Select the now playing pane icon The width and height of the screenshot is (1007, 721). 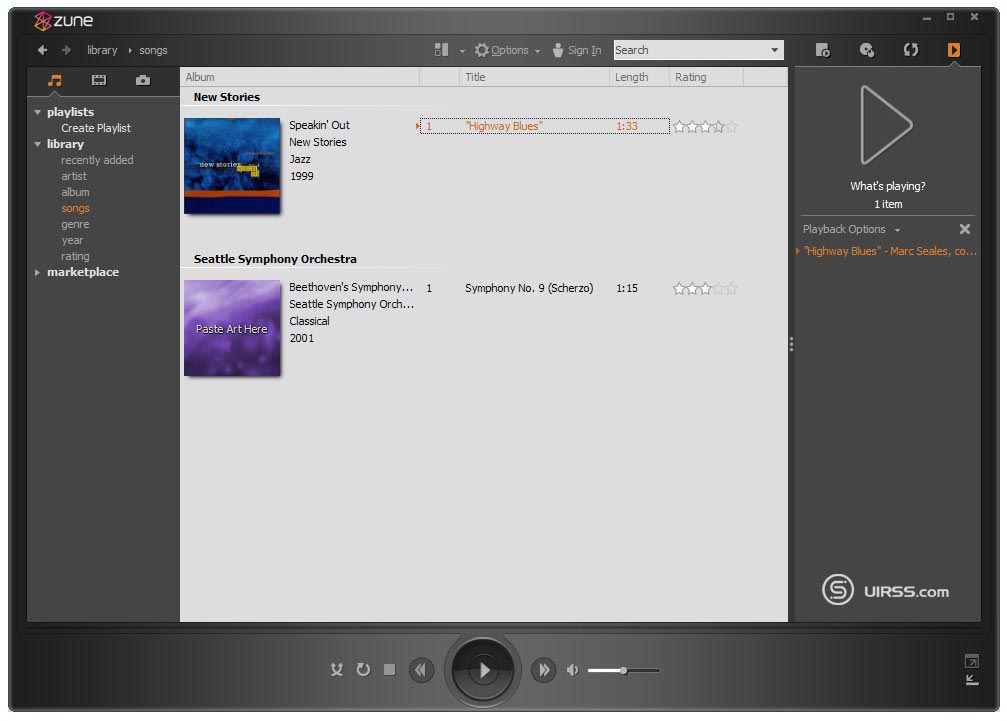click(x=954, y=50)
